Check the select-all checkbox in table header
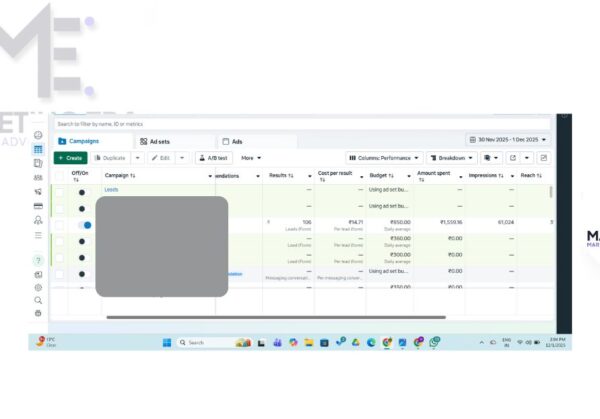Viewport: 600px width, 419px height. (59, 175)
